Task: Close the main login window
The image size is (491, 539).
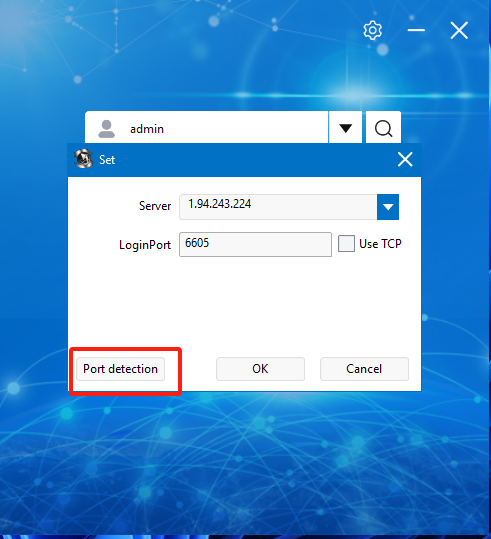Action: point(459,30)
